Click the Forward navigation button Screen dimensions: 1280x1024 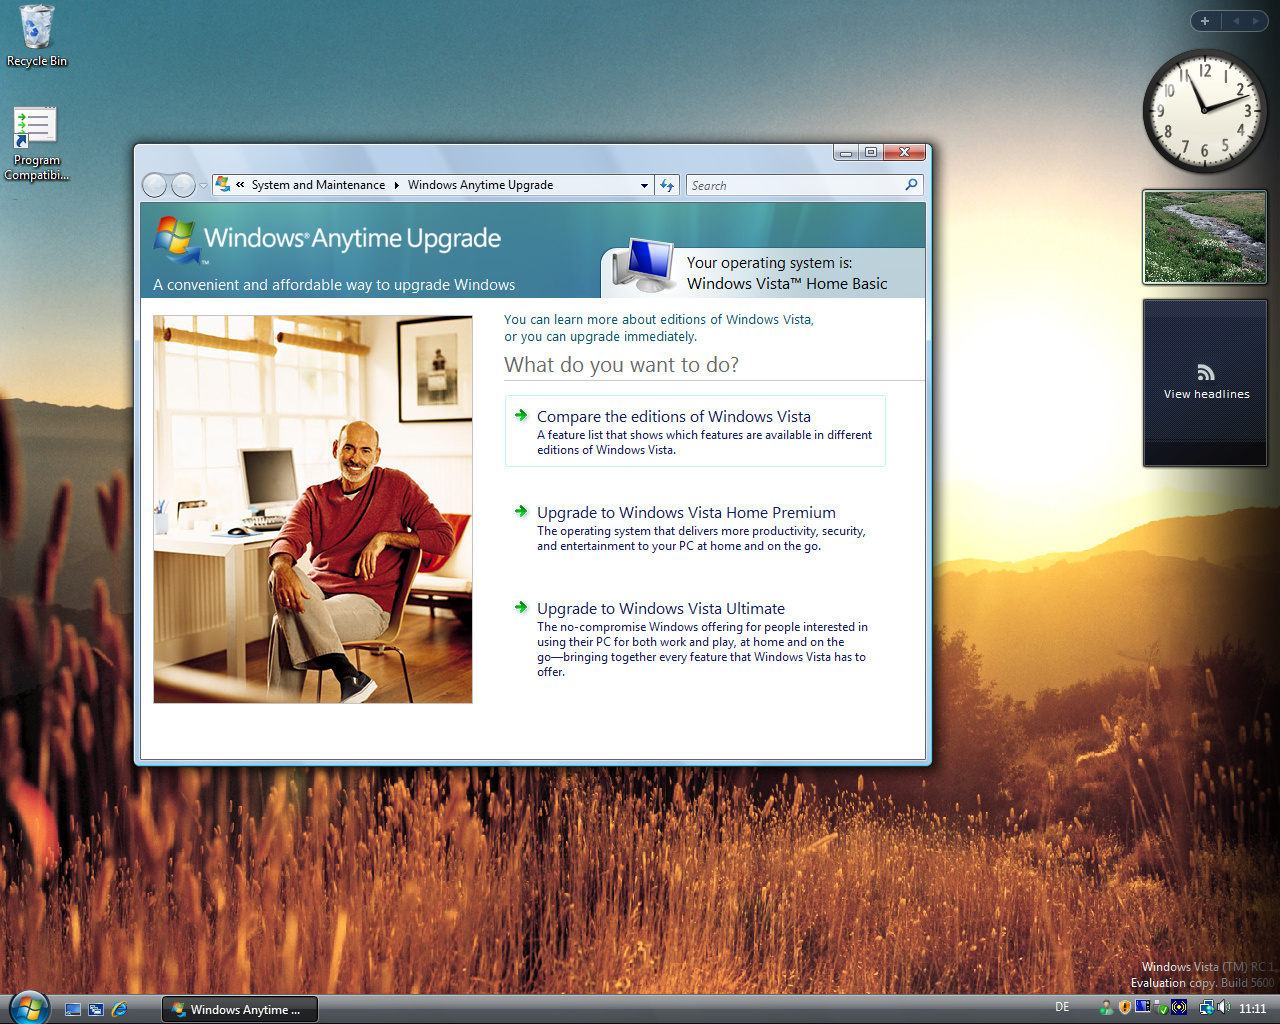183,185
